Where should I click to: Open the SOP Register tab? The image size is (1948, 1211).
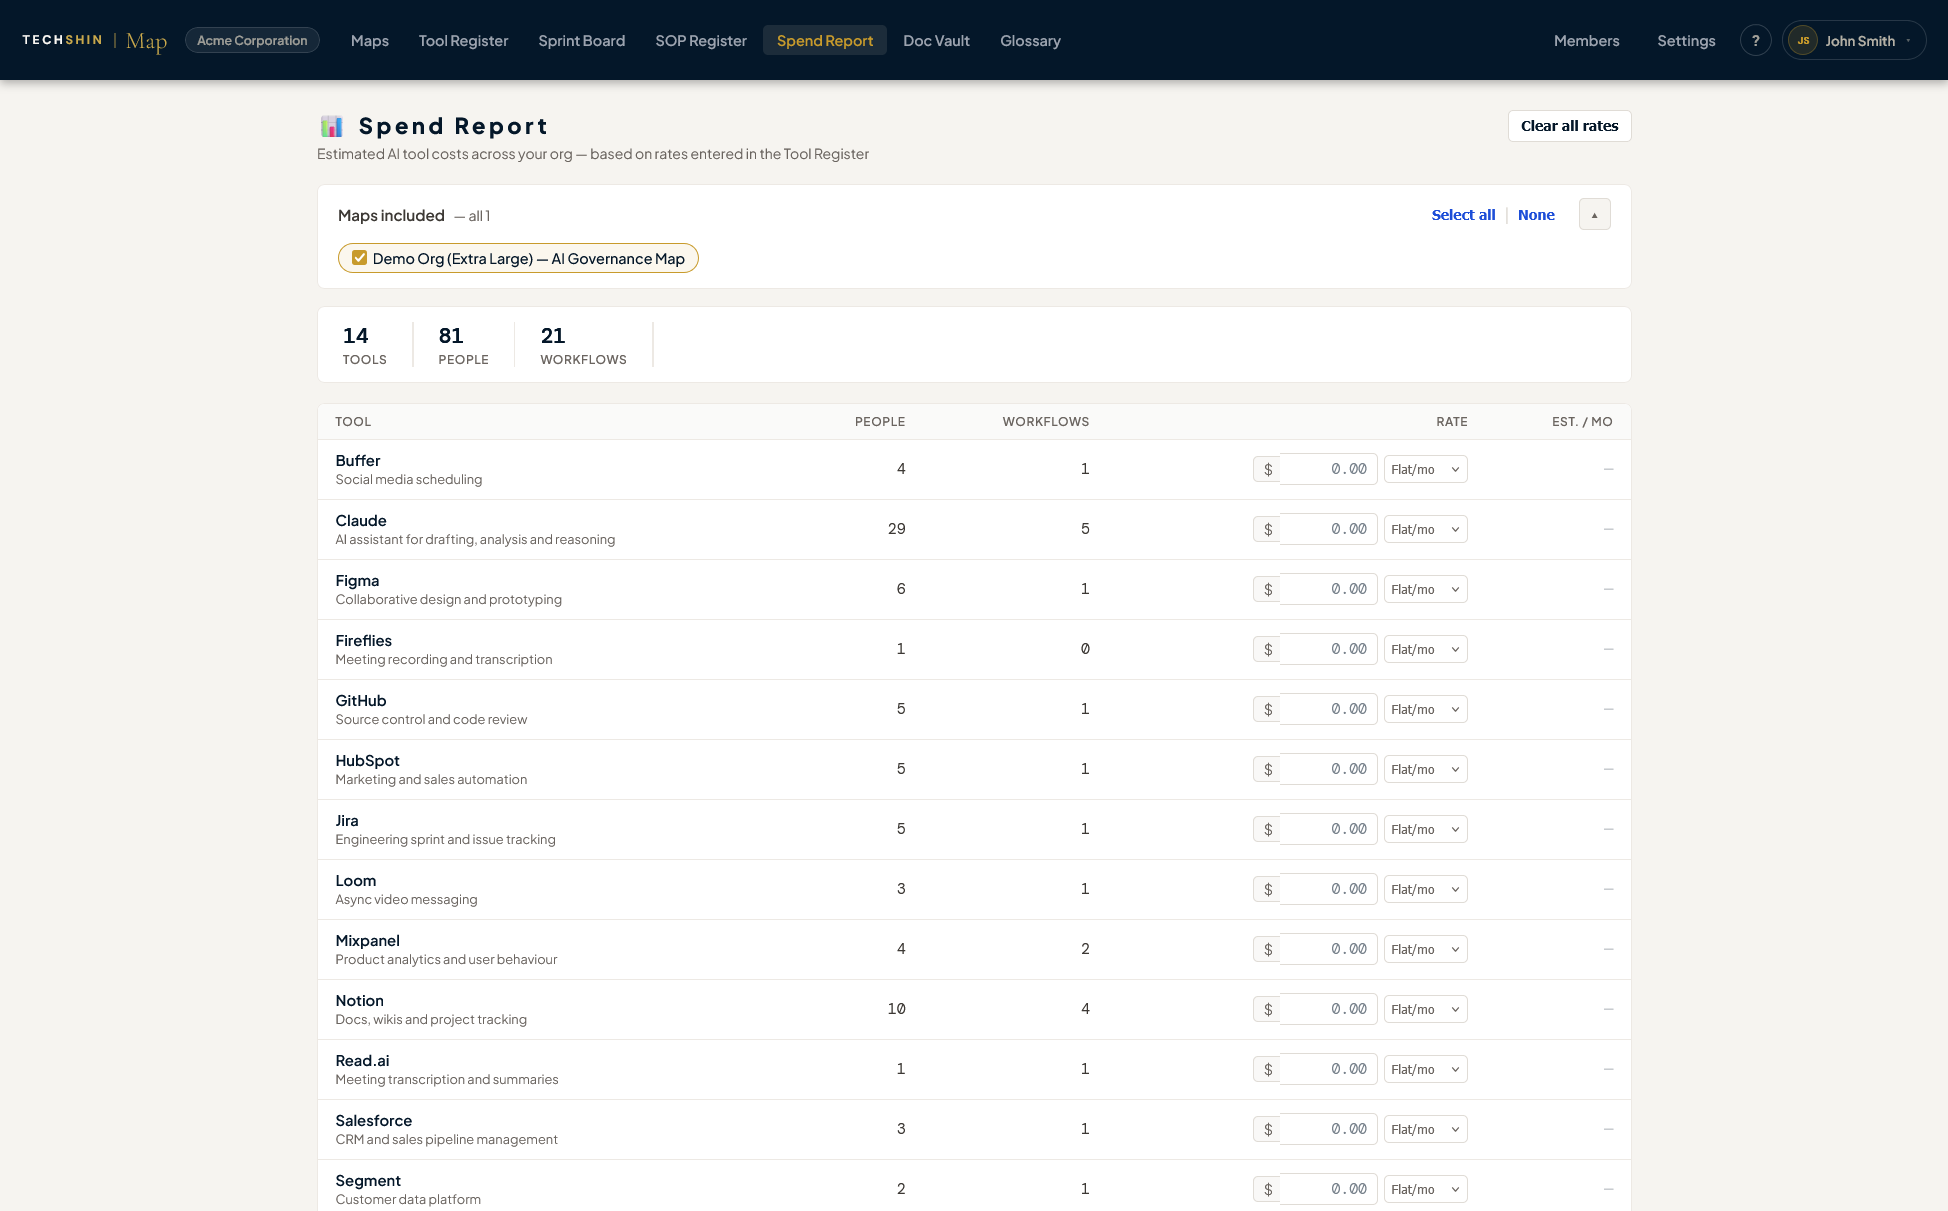pos(701,40)
